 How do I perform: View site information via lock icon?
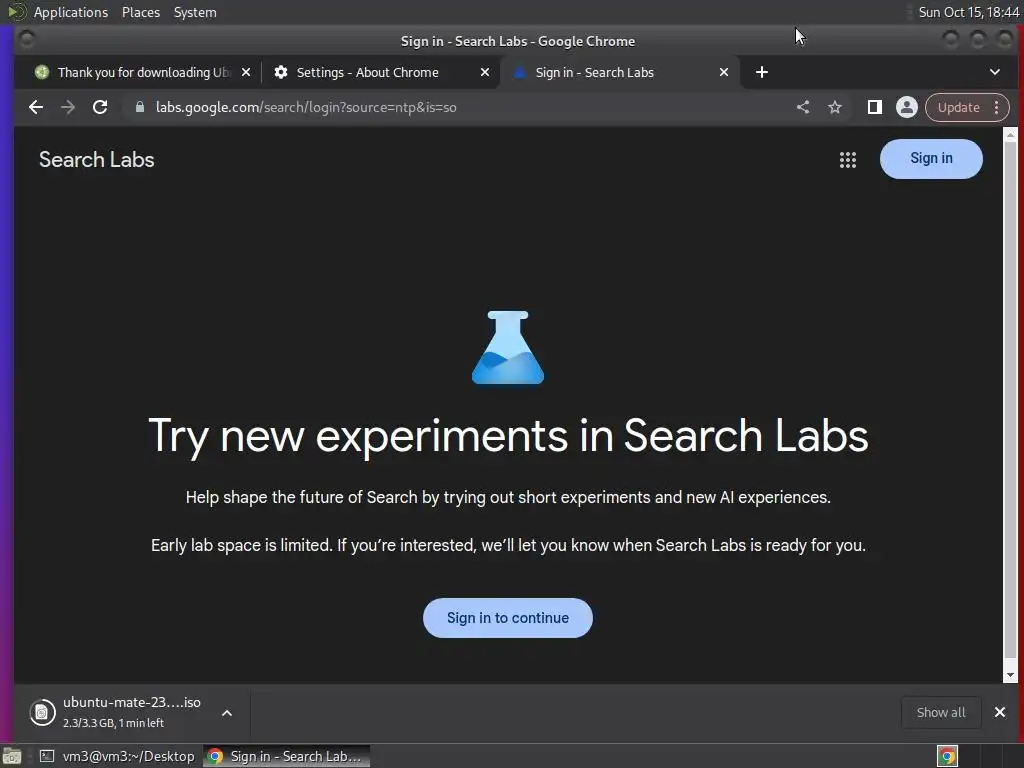pyautogui.click(x=139, y=107)
